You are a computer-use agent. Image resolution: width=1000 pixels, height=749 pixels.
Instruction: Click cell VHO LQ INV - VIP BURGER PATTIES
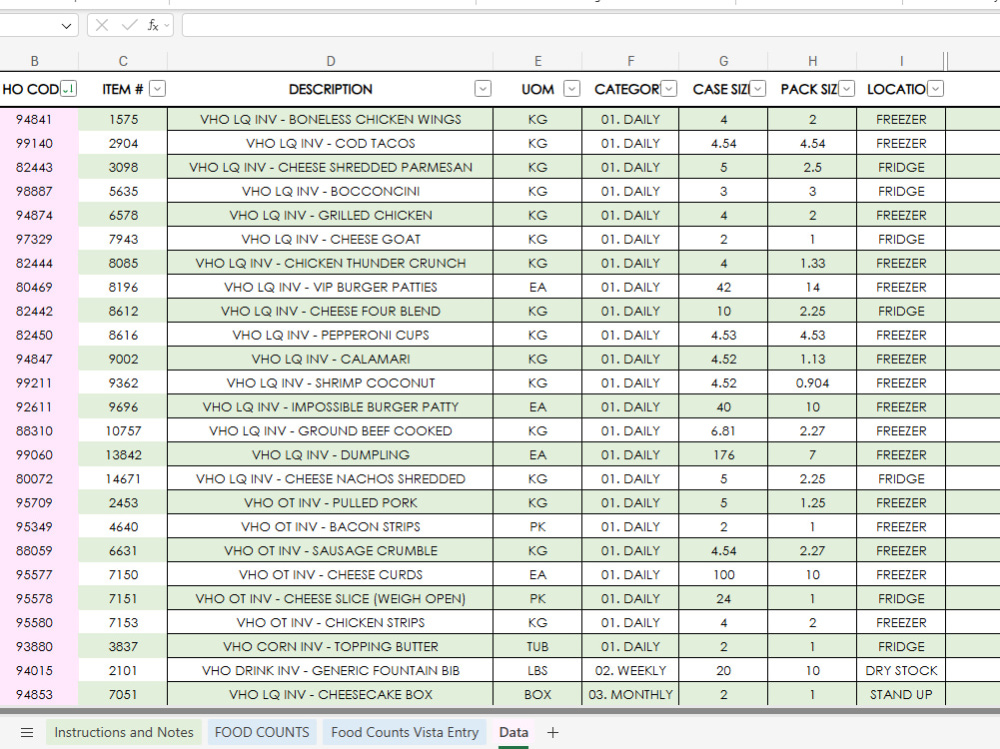(330, 287)
